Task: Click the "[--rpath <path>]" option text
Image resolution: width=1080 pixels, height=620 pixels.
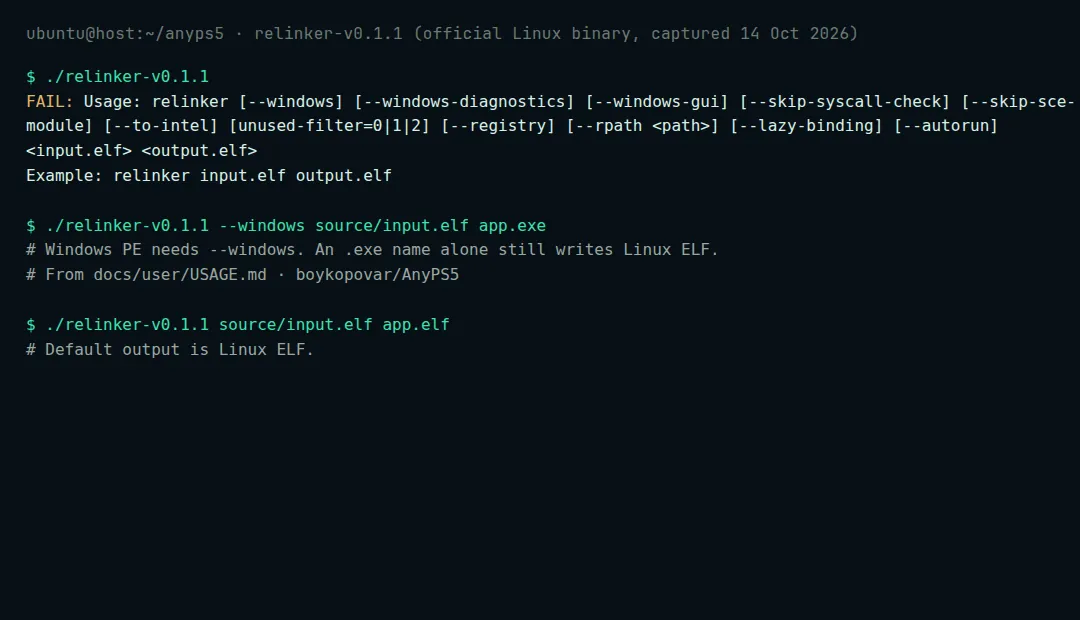Action: pos(643,126)
